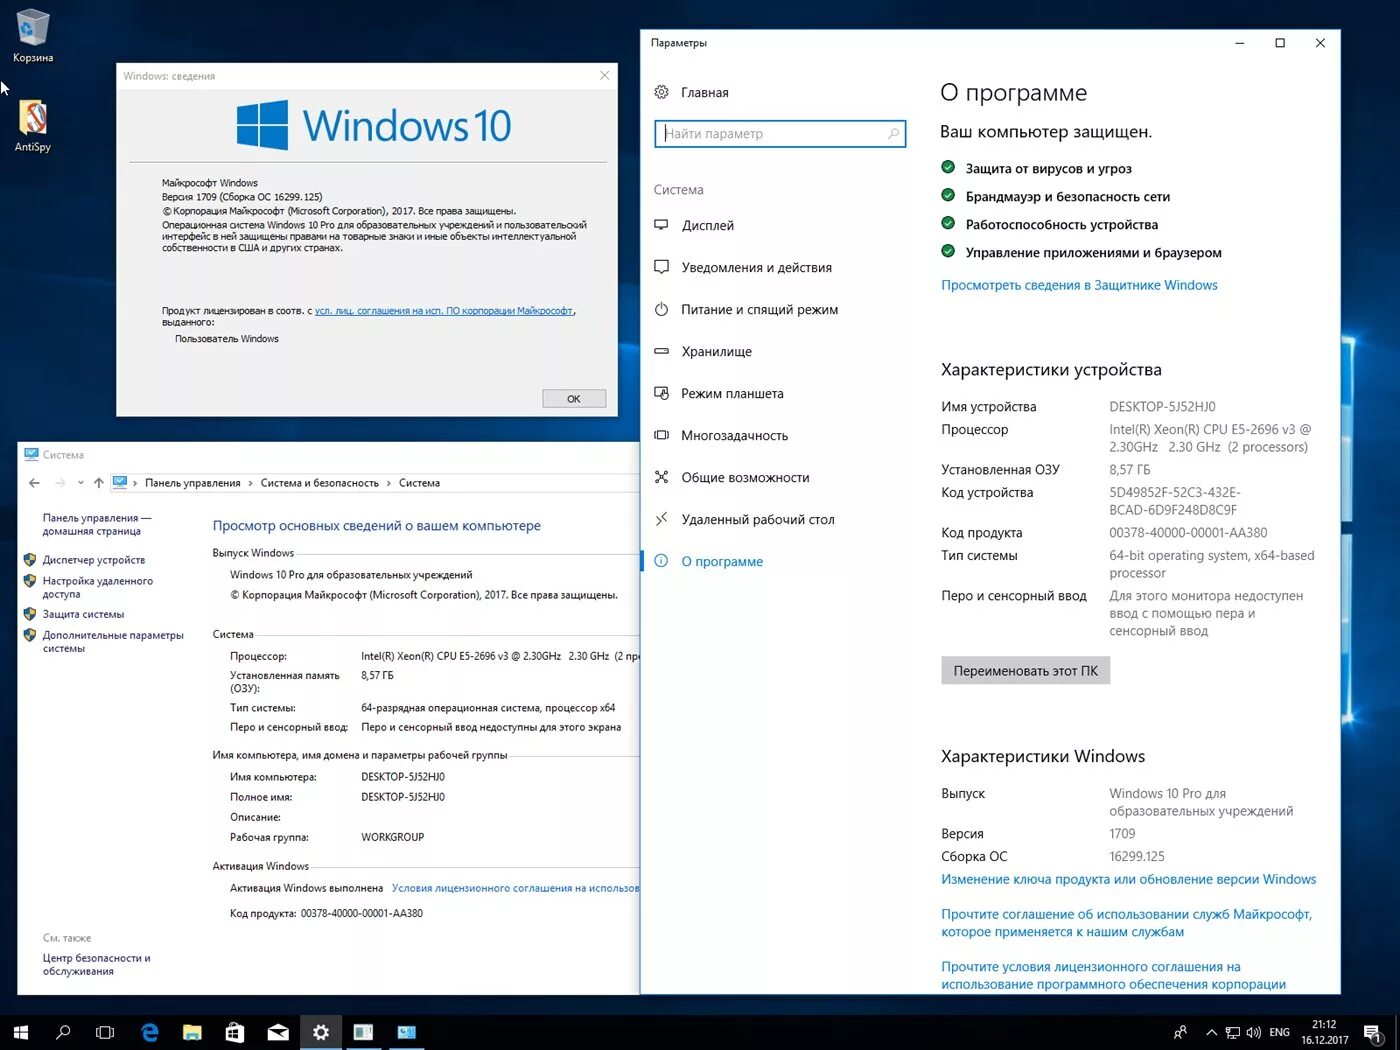Open Хранилище settings section
Image resolution: width=1400 pixels, height=1050 pixels.
pos(717,351)
